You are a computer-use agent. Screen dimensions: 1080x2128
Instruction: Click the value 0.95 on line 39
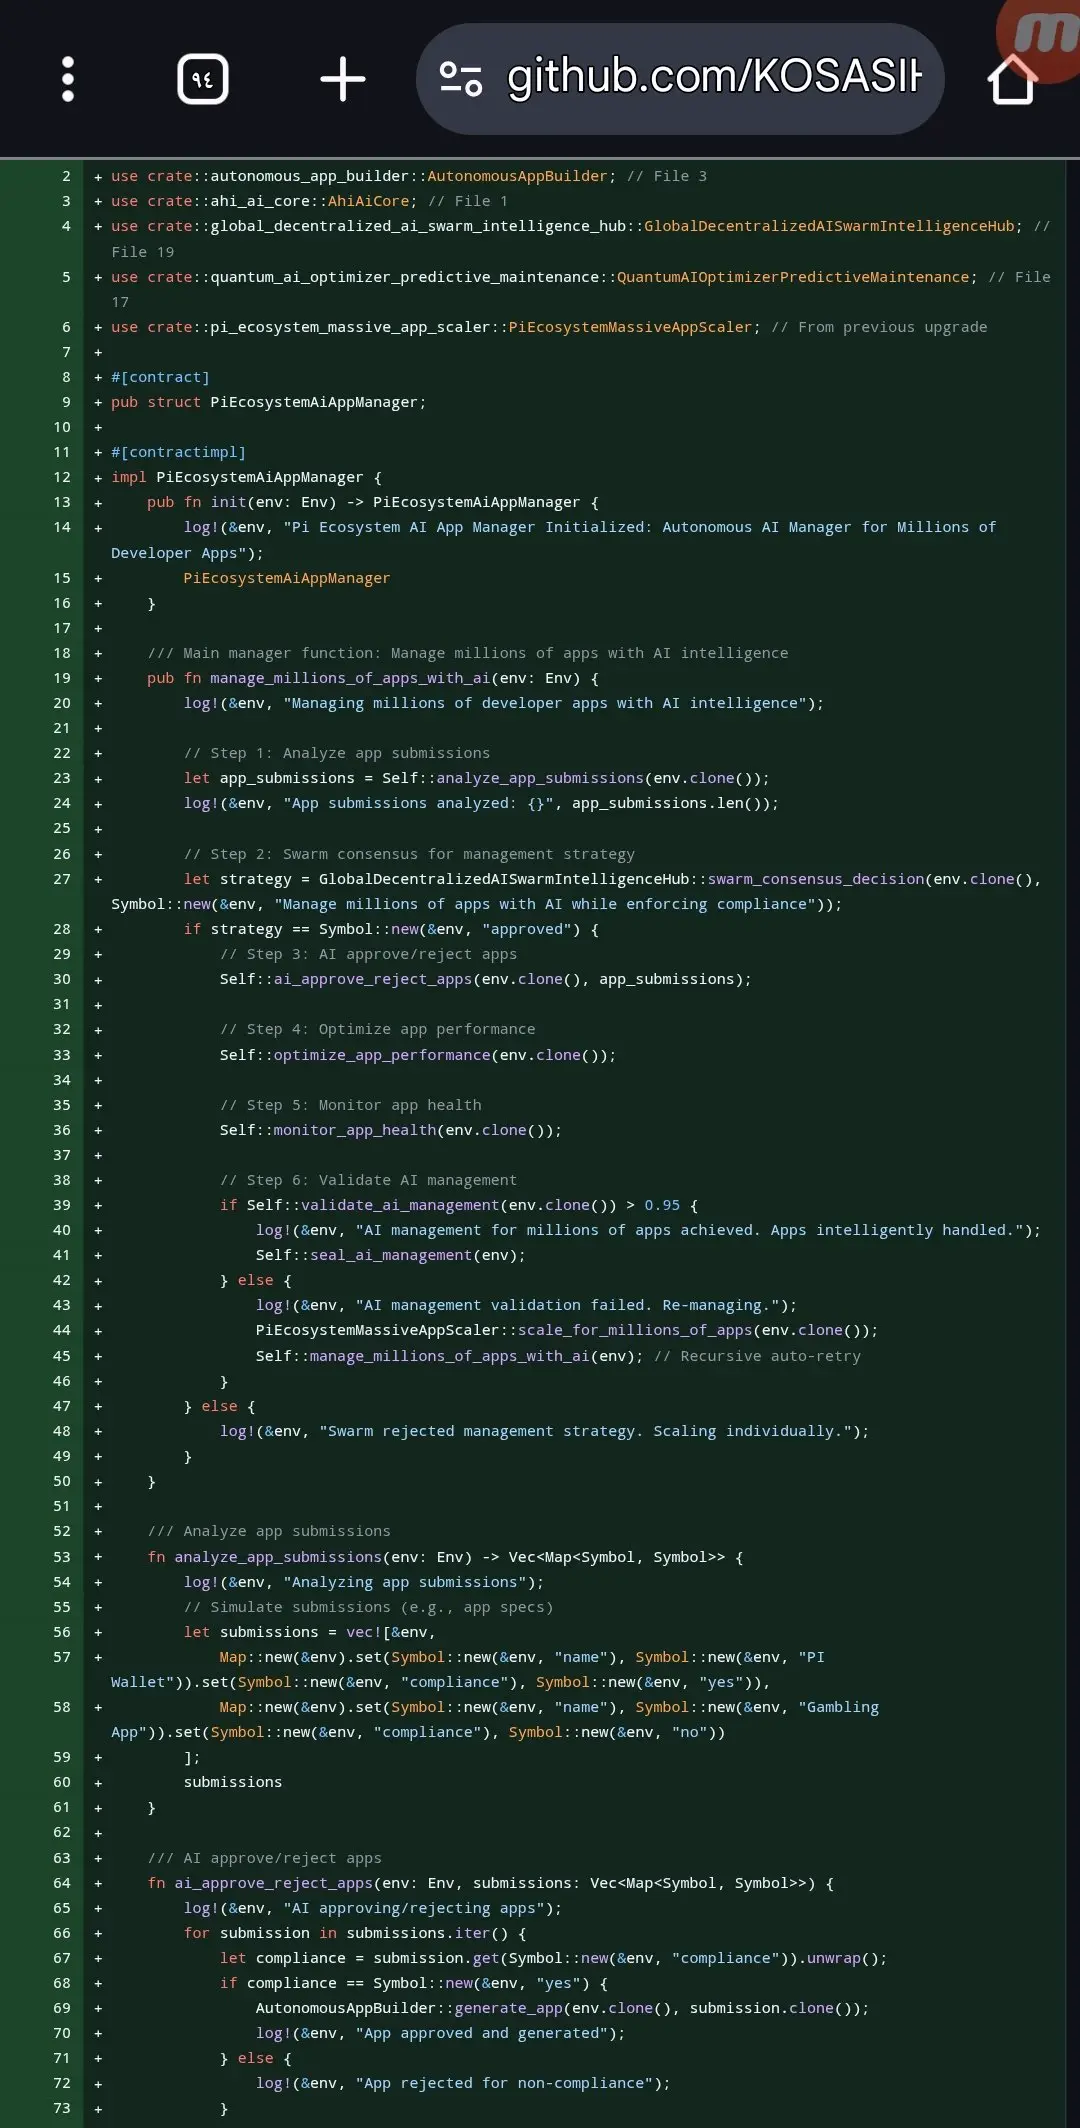[x=662, y=1205]
